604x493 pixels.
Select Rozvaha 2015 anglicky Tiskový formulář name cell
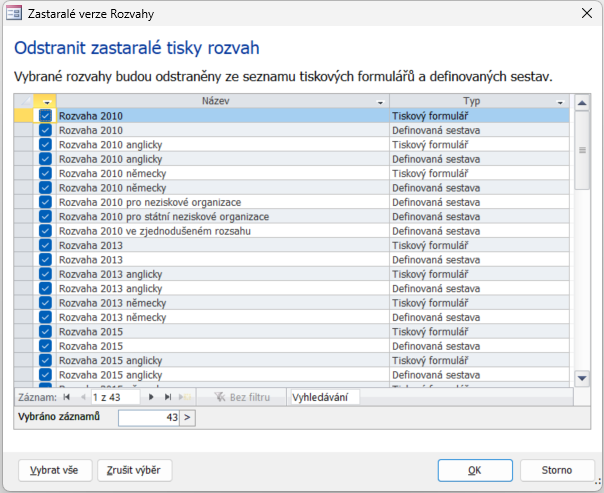coord(223,360)
